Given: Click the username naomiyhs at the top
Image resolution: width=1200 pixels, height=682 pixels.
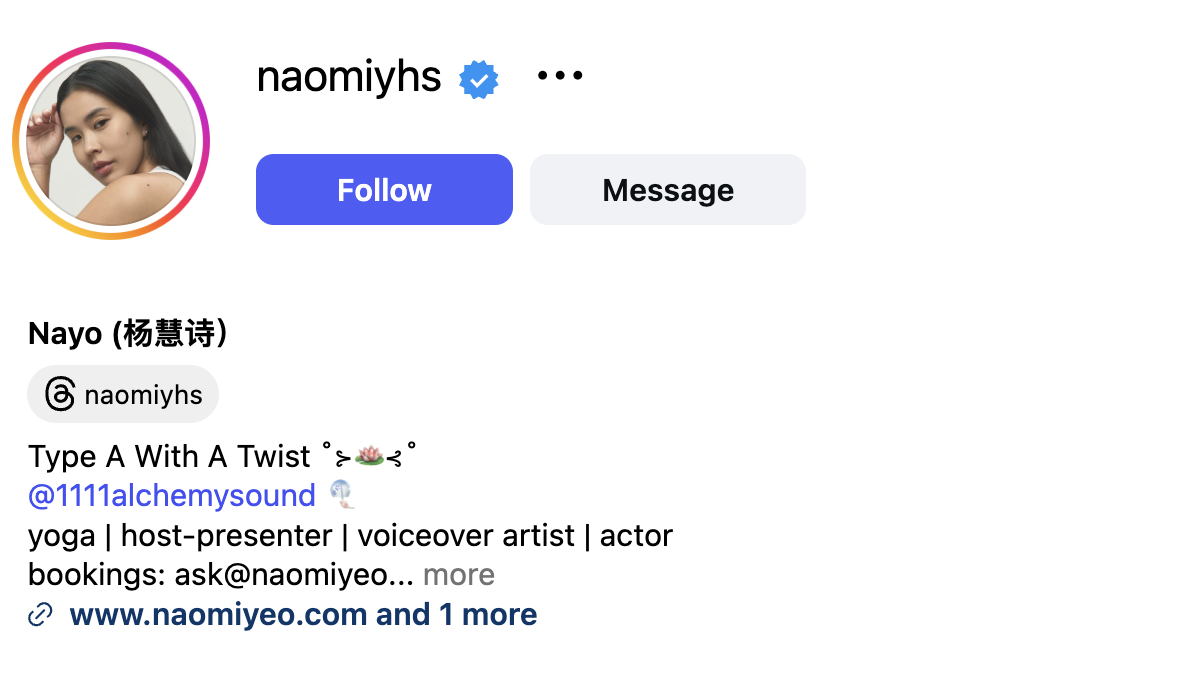Looking at the screenshot, I should (x=348, y=77).
